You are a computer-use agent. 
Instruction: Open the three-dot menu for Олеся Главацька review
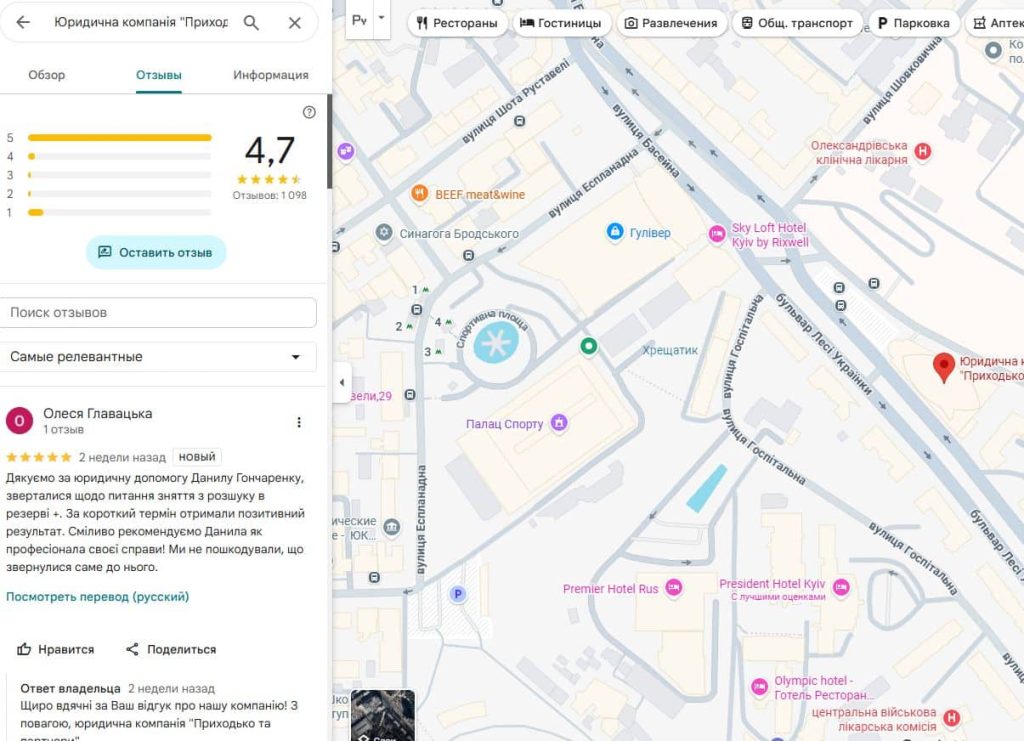[x=299, y=422]
